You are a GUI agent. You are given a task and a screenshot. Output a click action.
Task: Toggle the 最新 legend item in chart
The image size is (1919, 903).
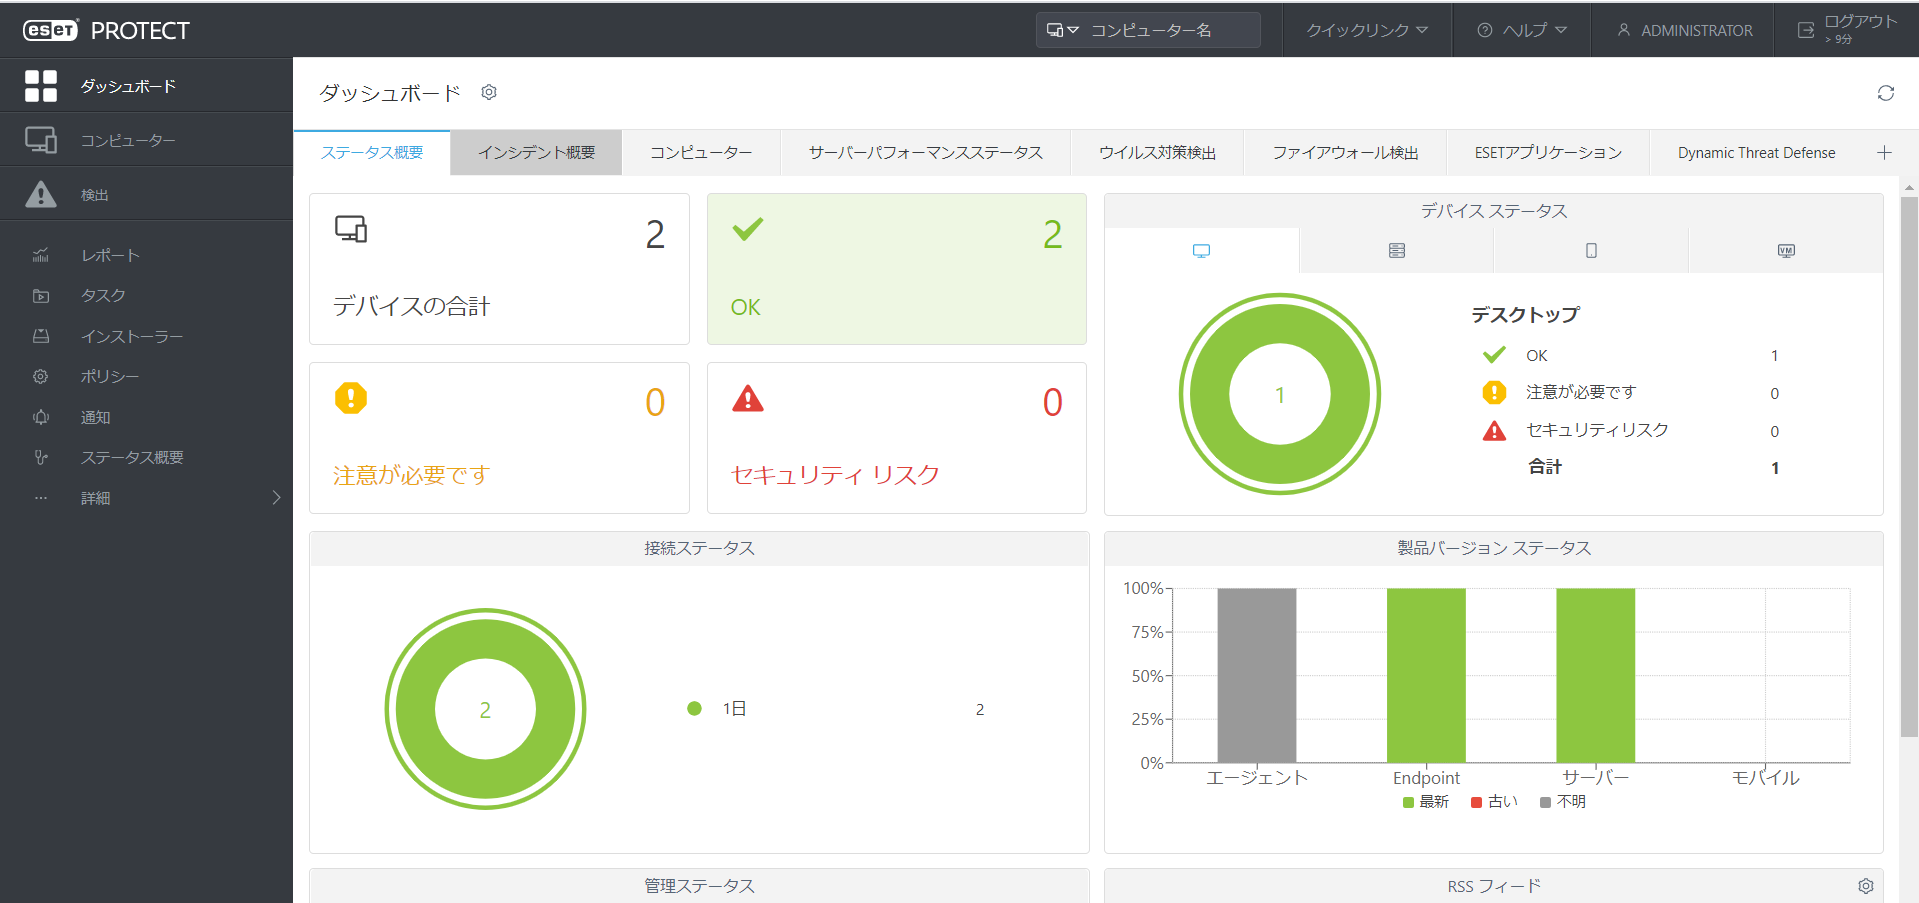click(x=1426, y=802)
